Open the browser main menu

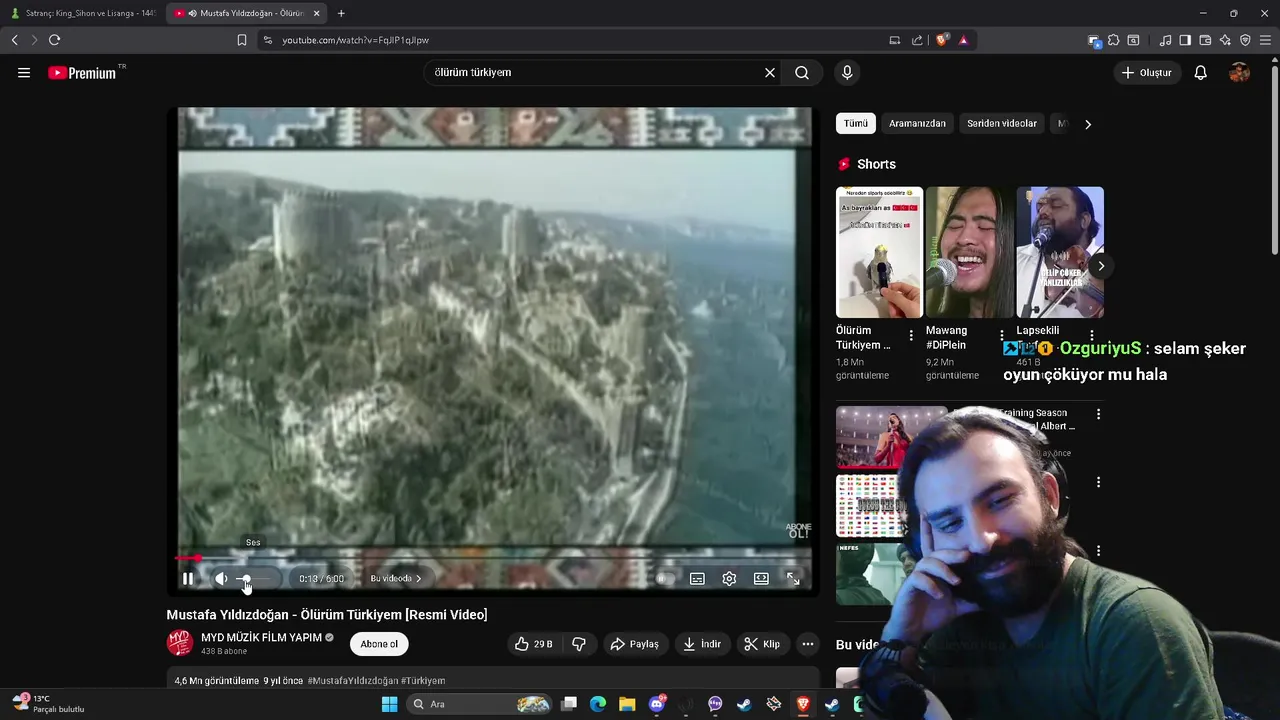tap(1265, 40)
